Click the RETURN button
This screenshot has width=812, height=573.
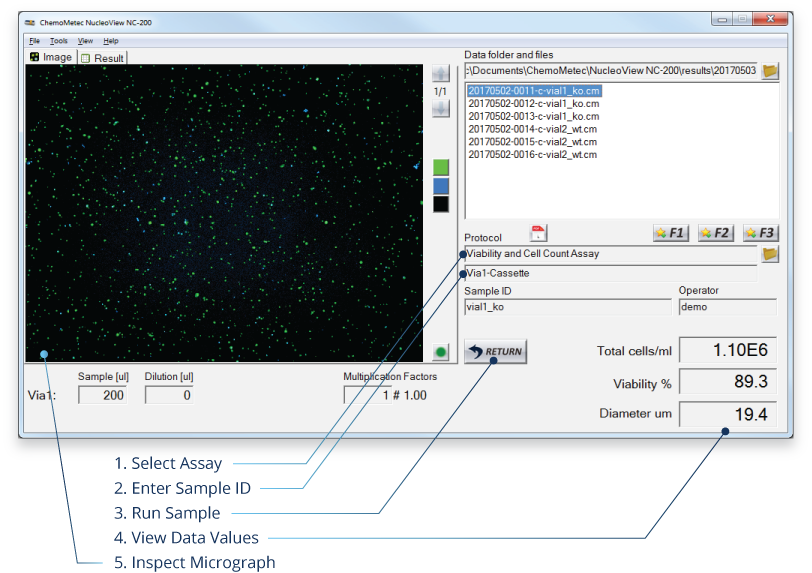click(x=496, y=352)
